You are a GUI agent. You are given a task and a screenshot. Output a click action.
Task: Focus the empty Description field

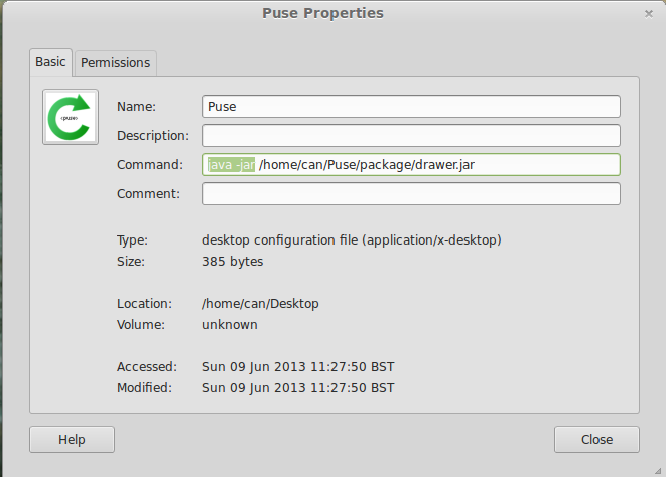click(x=411, y=135)
